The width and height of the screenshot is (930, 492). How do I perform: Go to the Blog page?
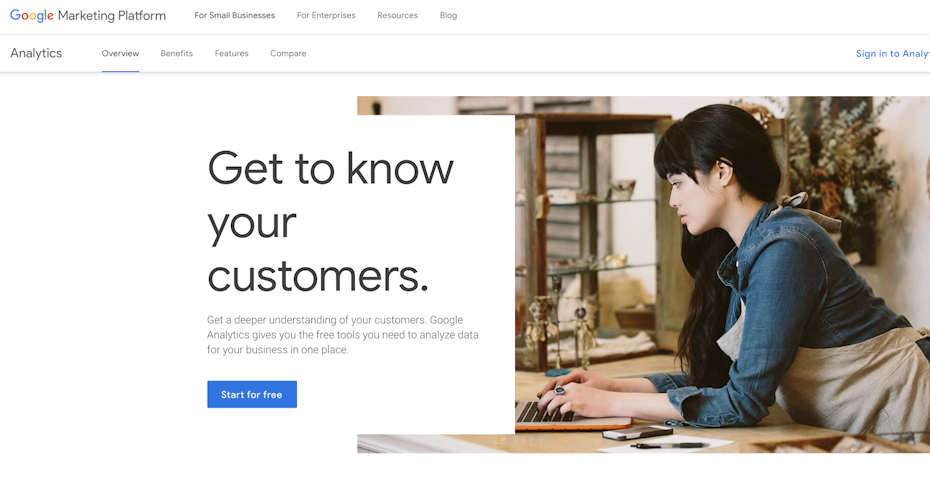448,15
